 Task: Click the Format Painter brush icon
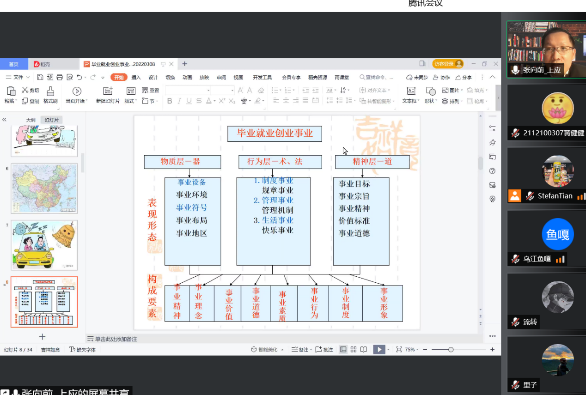point(50,91)
